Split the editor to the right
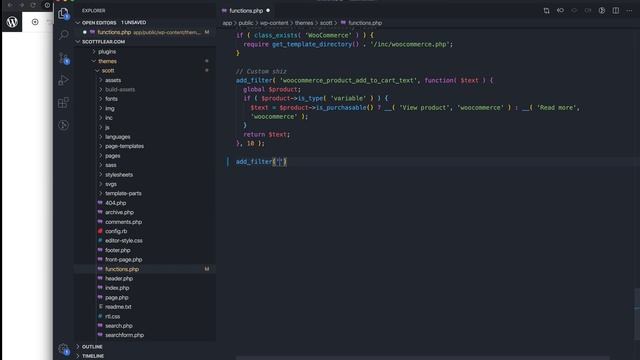This screenshot has height=360, width=640. click(616, 11)
